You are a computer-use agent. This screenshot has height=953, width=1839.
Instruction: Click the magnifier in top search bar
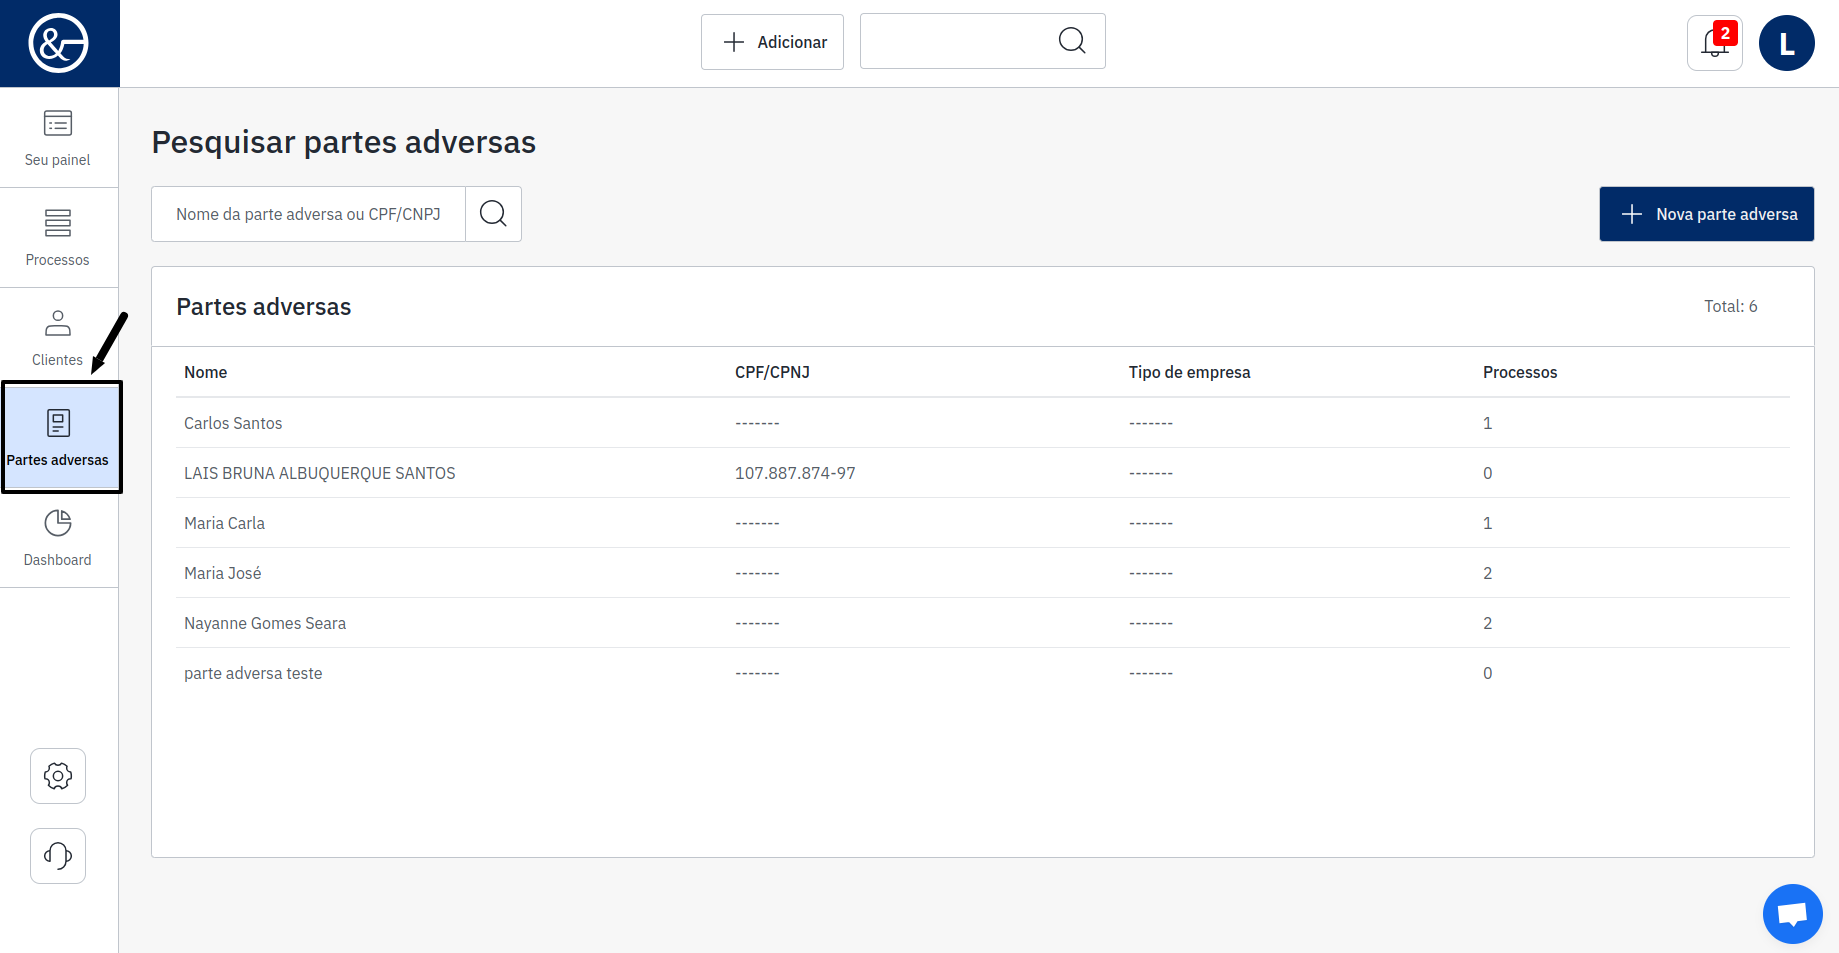click(x=1072, y=41)
